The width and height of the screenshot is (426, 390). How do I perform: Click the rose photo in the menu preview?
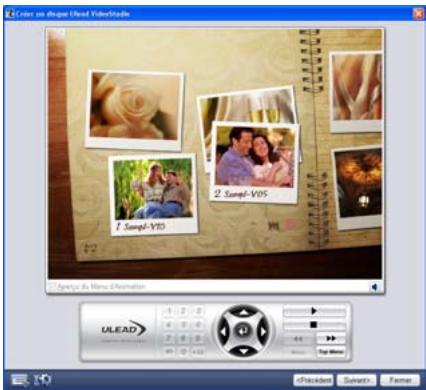(x=134, y=110)
